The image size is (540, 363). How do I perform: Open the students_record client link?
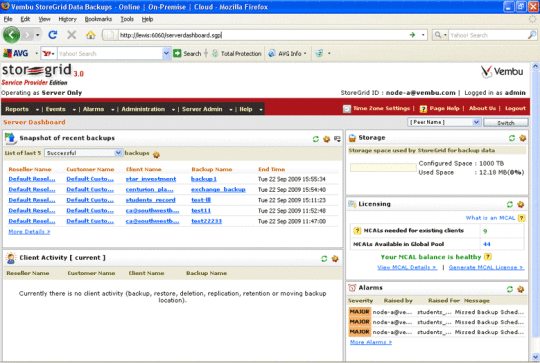[x=150, y=200]
